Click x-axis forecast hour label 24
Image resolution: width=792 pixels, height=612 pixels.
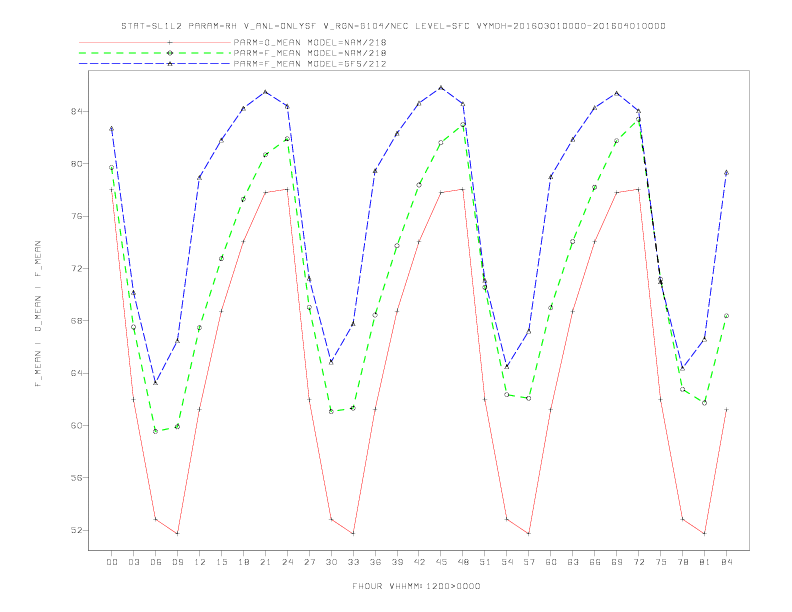(287, 562)
